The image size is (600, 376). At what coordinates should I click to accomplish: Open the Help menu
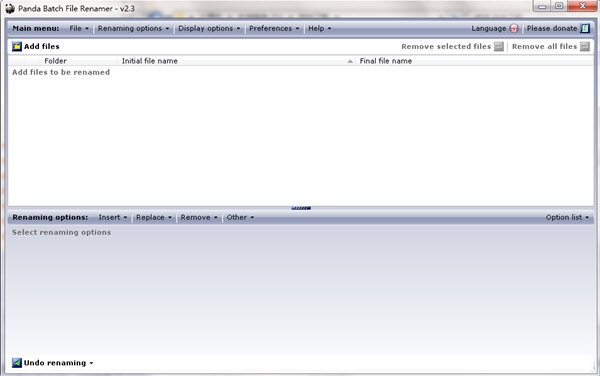[320, 28]
